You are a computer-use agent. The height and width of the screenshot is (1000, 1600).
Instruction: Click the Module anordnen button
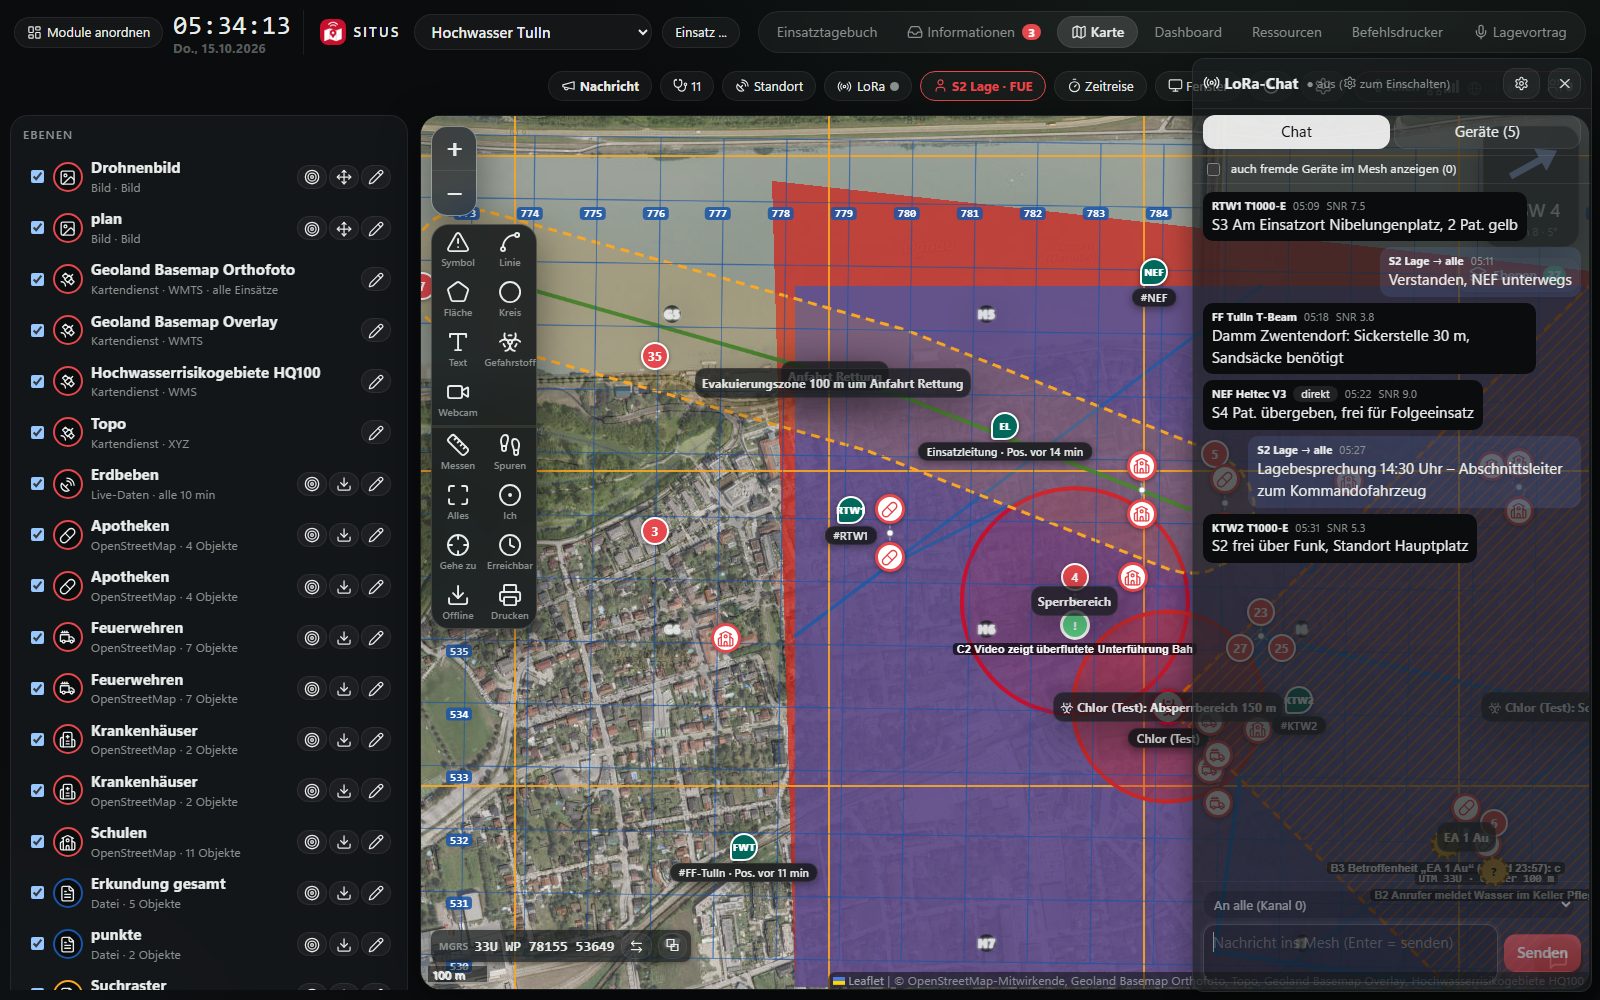pyautogui.click(x=89, y=32)
